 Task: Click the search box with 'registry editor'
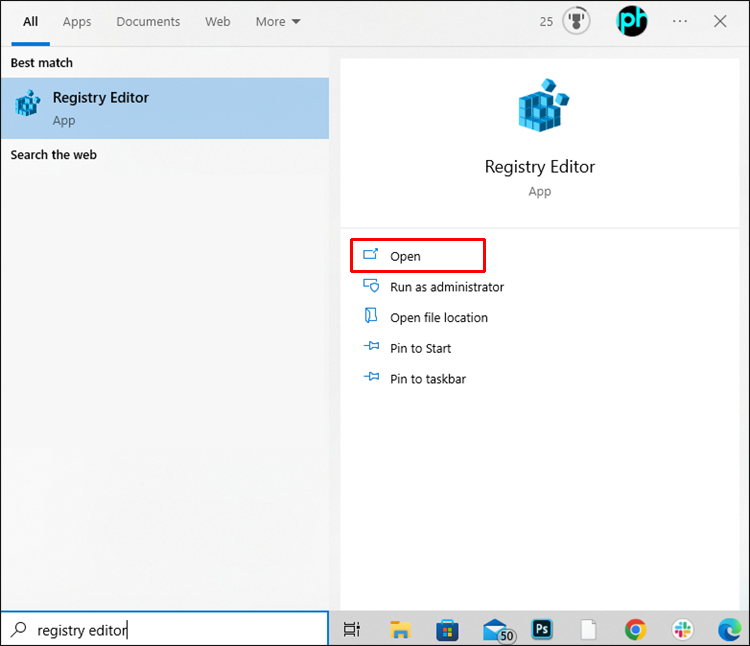pyautogui.click(x=165, y=630)
